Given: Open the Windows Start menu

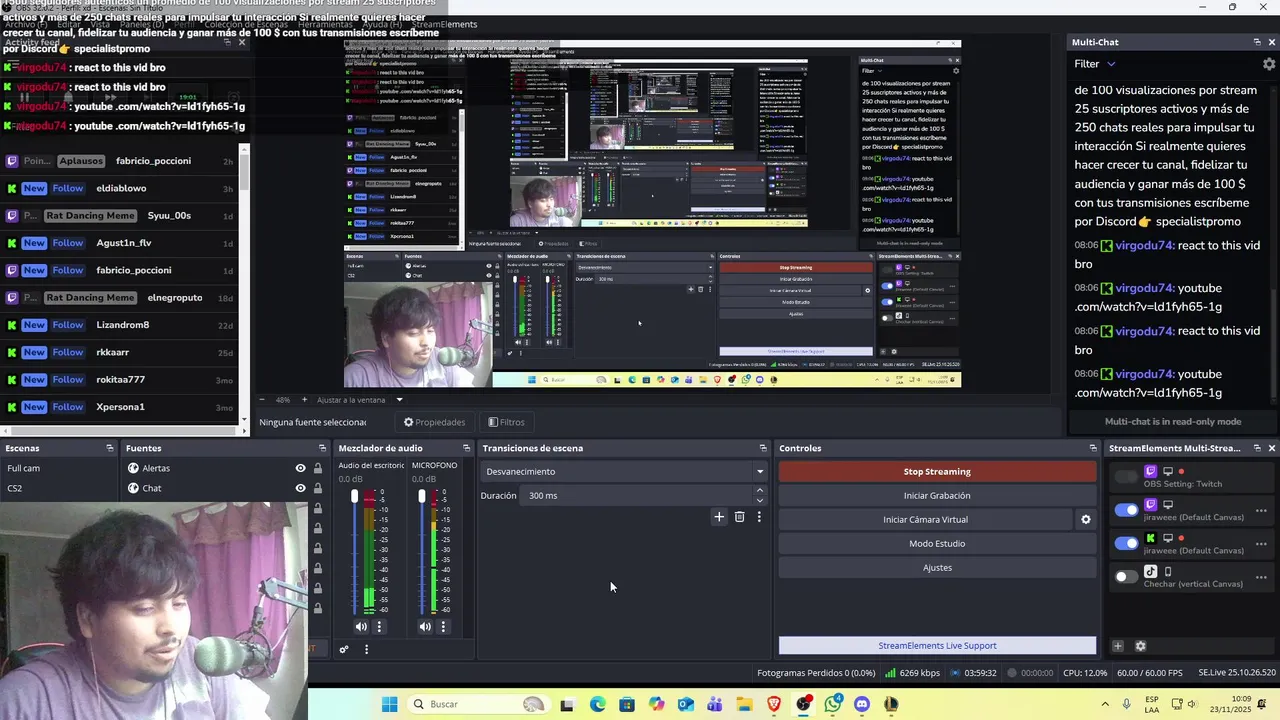Looking at the screenshot, I should [x=389, y=704].
